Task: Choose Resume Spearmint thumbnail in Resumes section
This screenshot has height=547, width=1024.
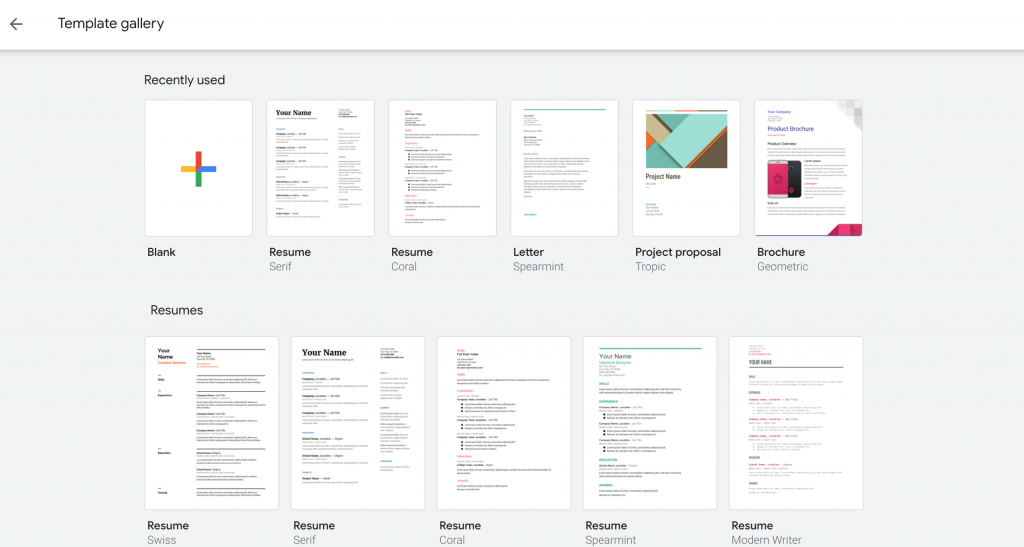Action: coord(650,423)
